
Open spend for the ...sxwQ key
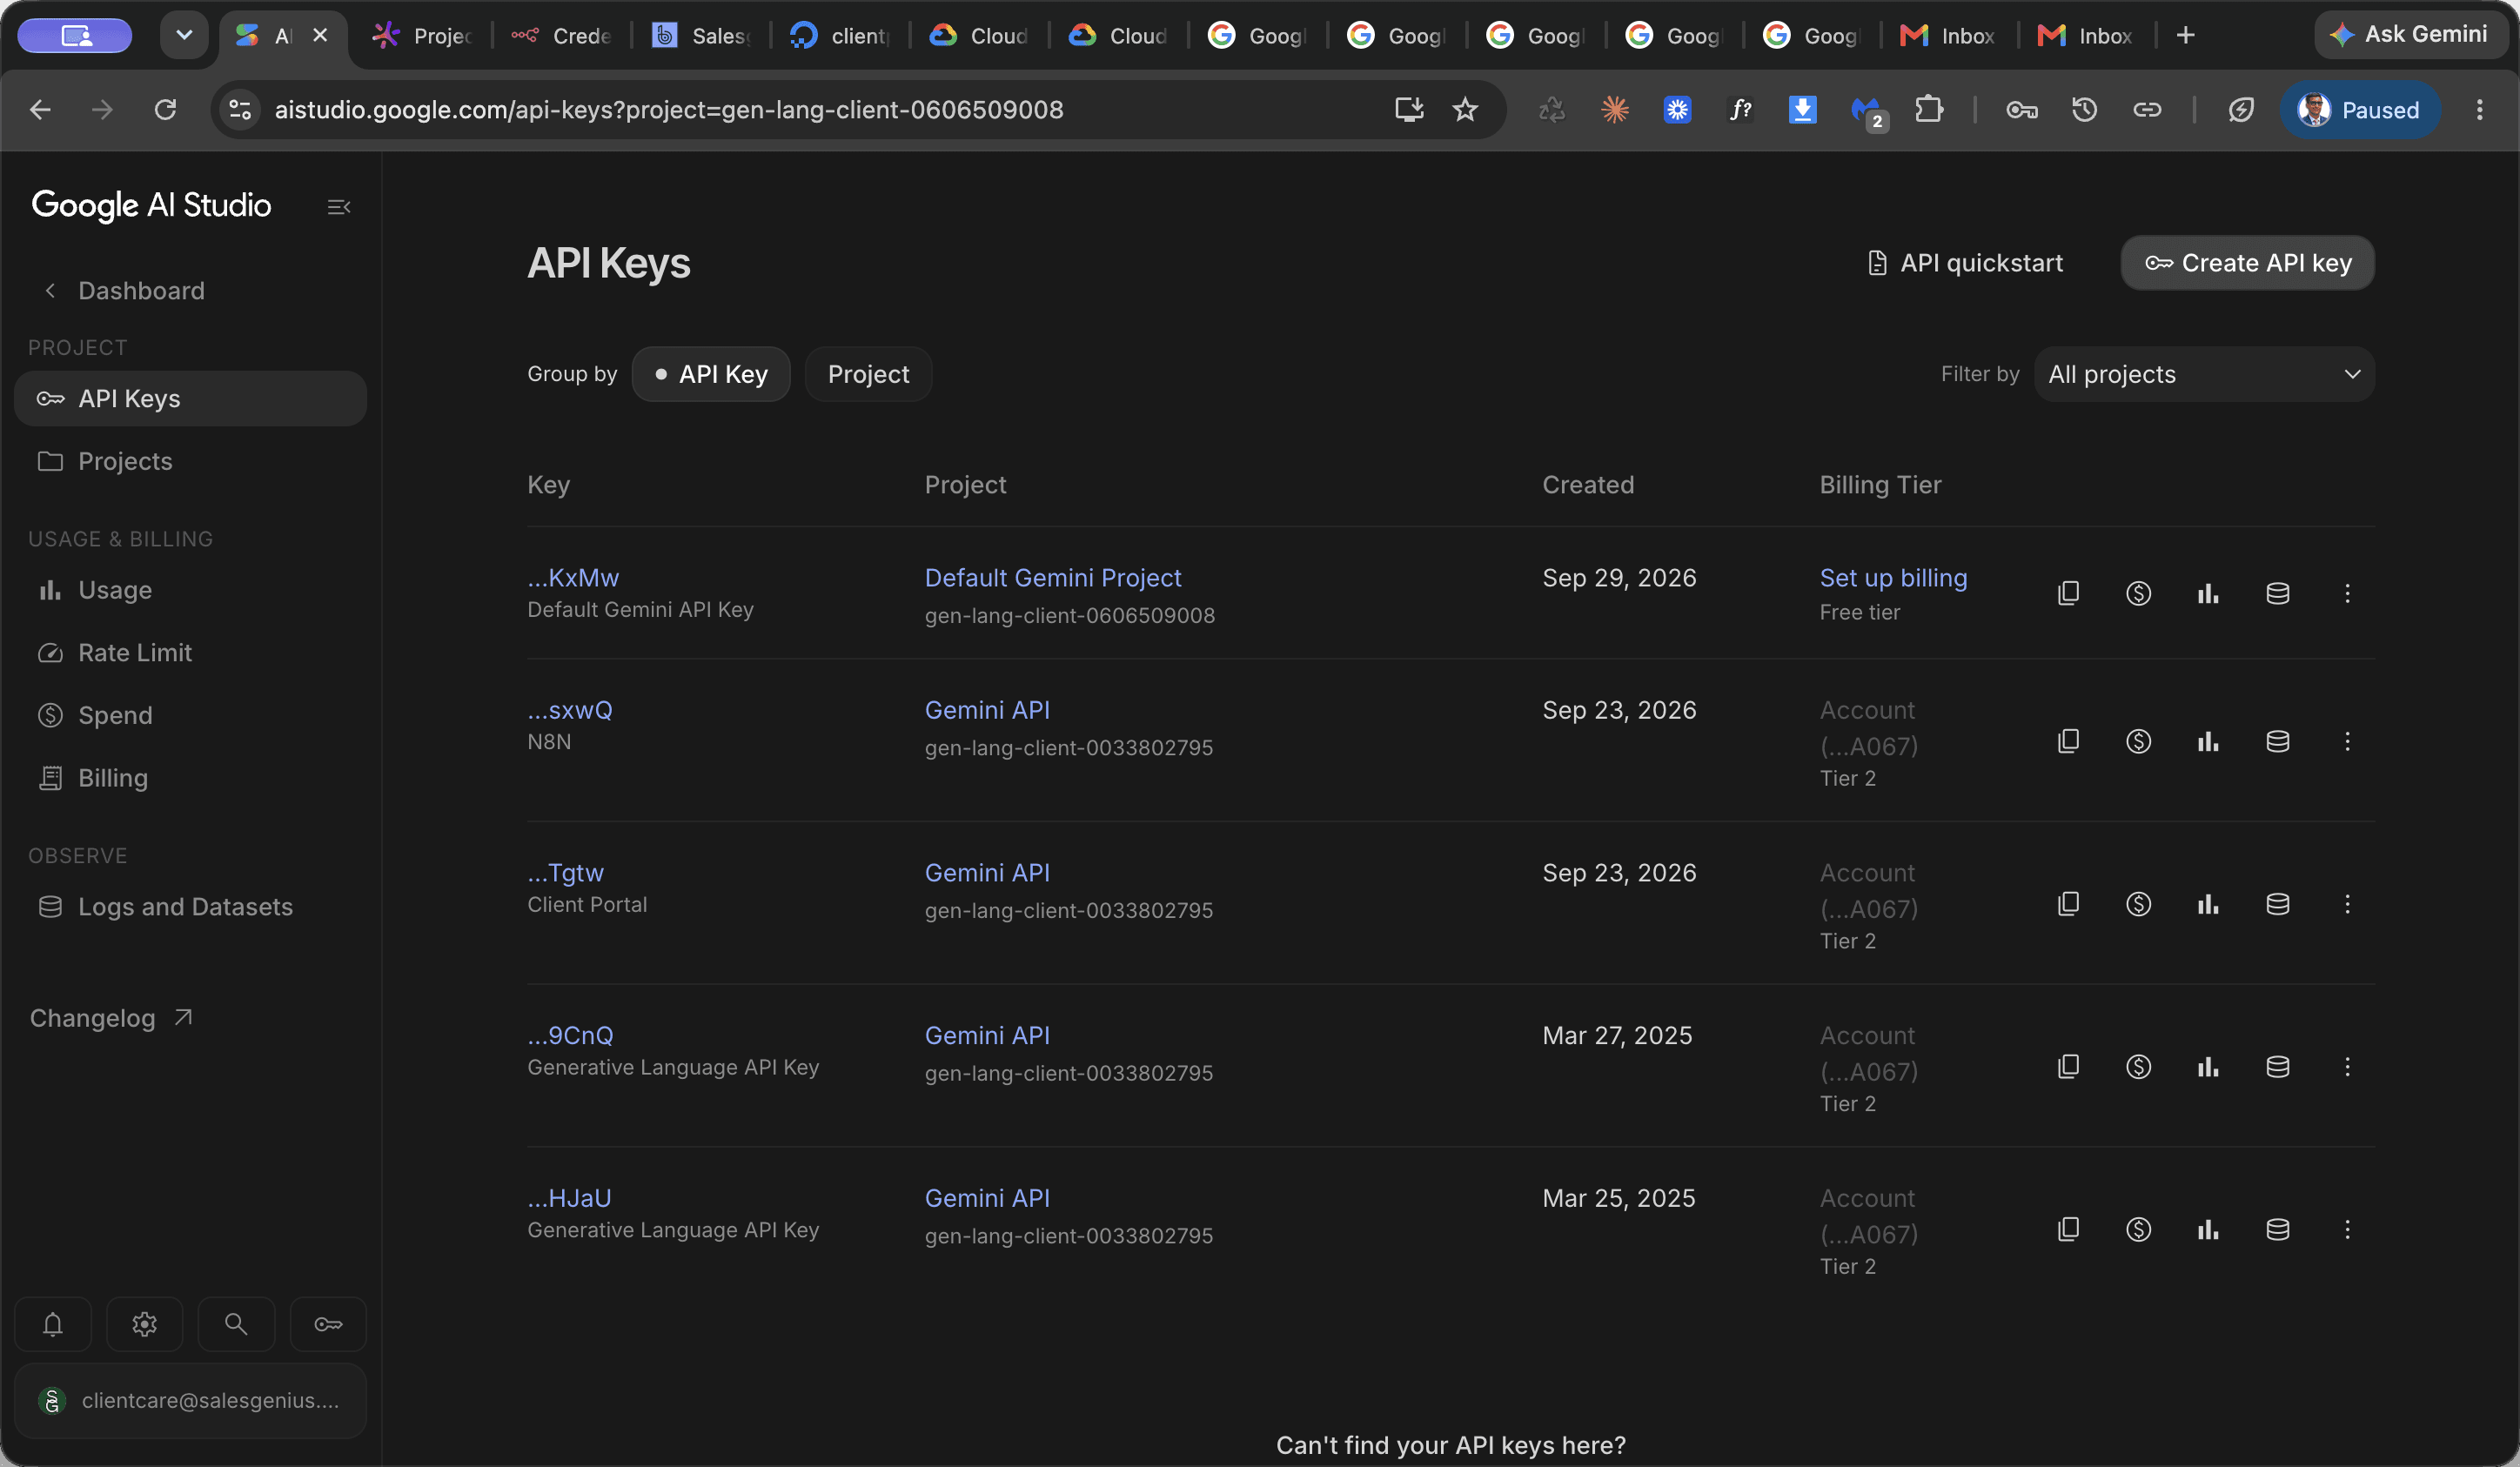pos(2138,741)
